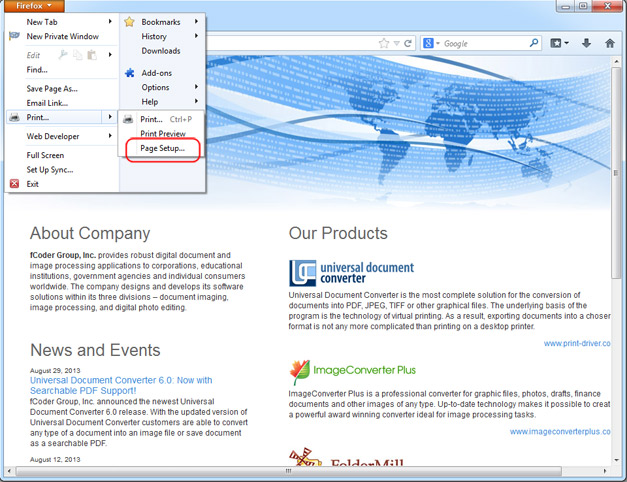The width and height of the screenshot is (627, 482).
Task: Open the bookmarks menu toolbar icon
Action: 556,43
